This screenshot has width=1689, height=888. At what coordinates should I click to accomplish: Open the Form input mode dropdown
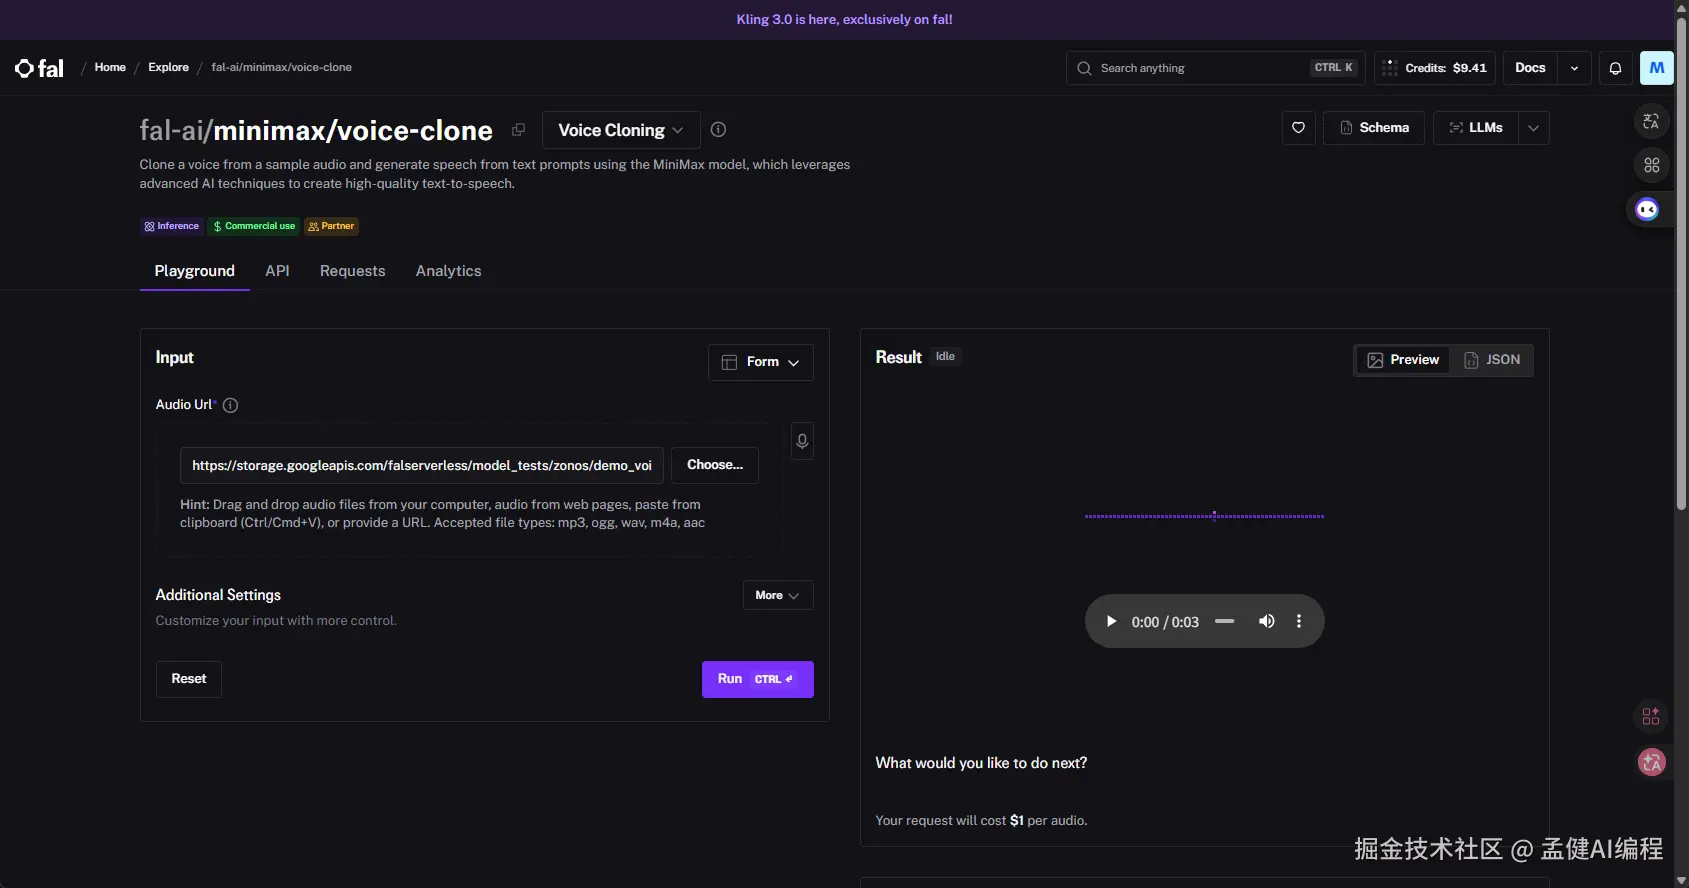pyautogui.click(x=760, y=362)
